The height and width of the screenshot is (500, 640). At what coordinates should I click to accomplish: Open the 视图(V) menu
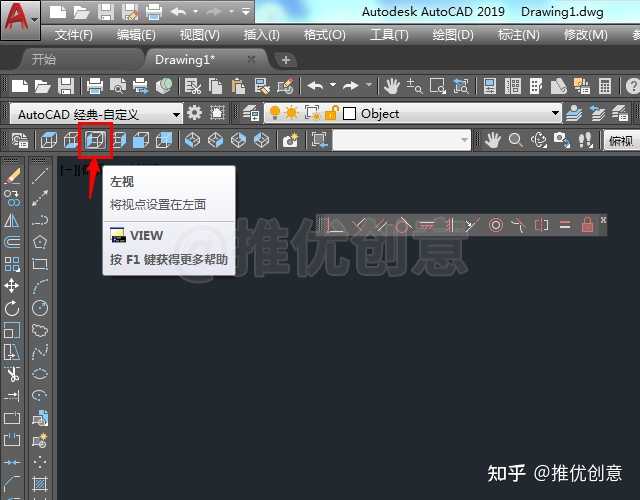point(200,35)
